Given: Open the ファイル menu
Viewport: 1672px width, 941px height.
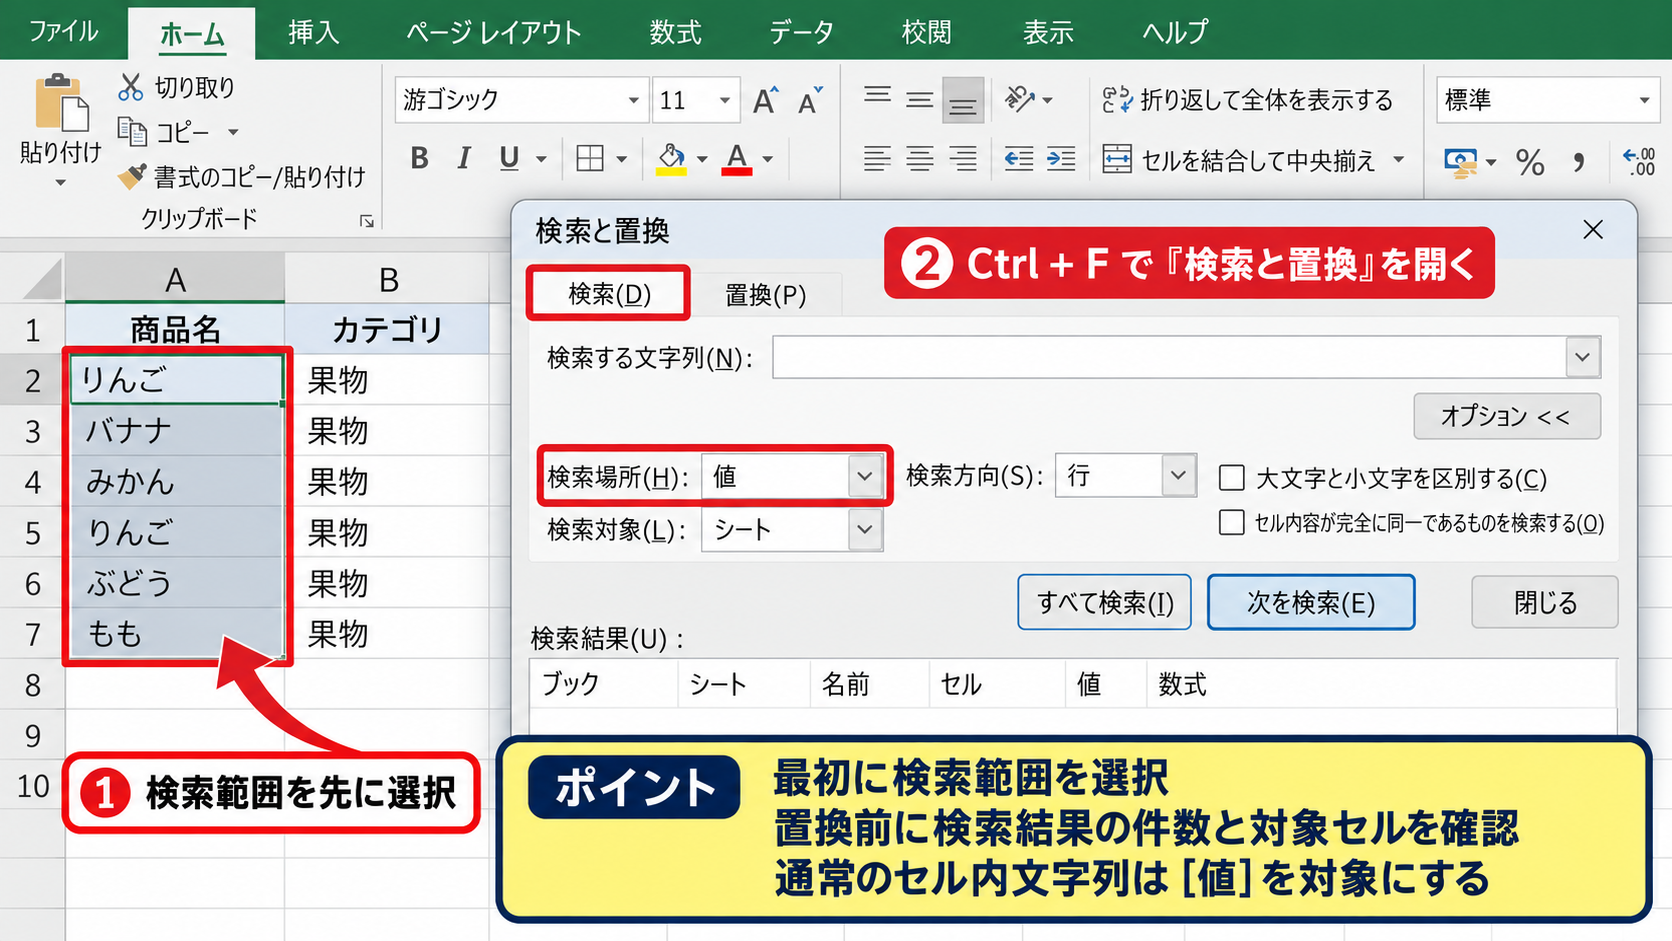Looking at the screenshot, I should [x=64, y=31].
